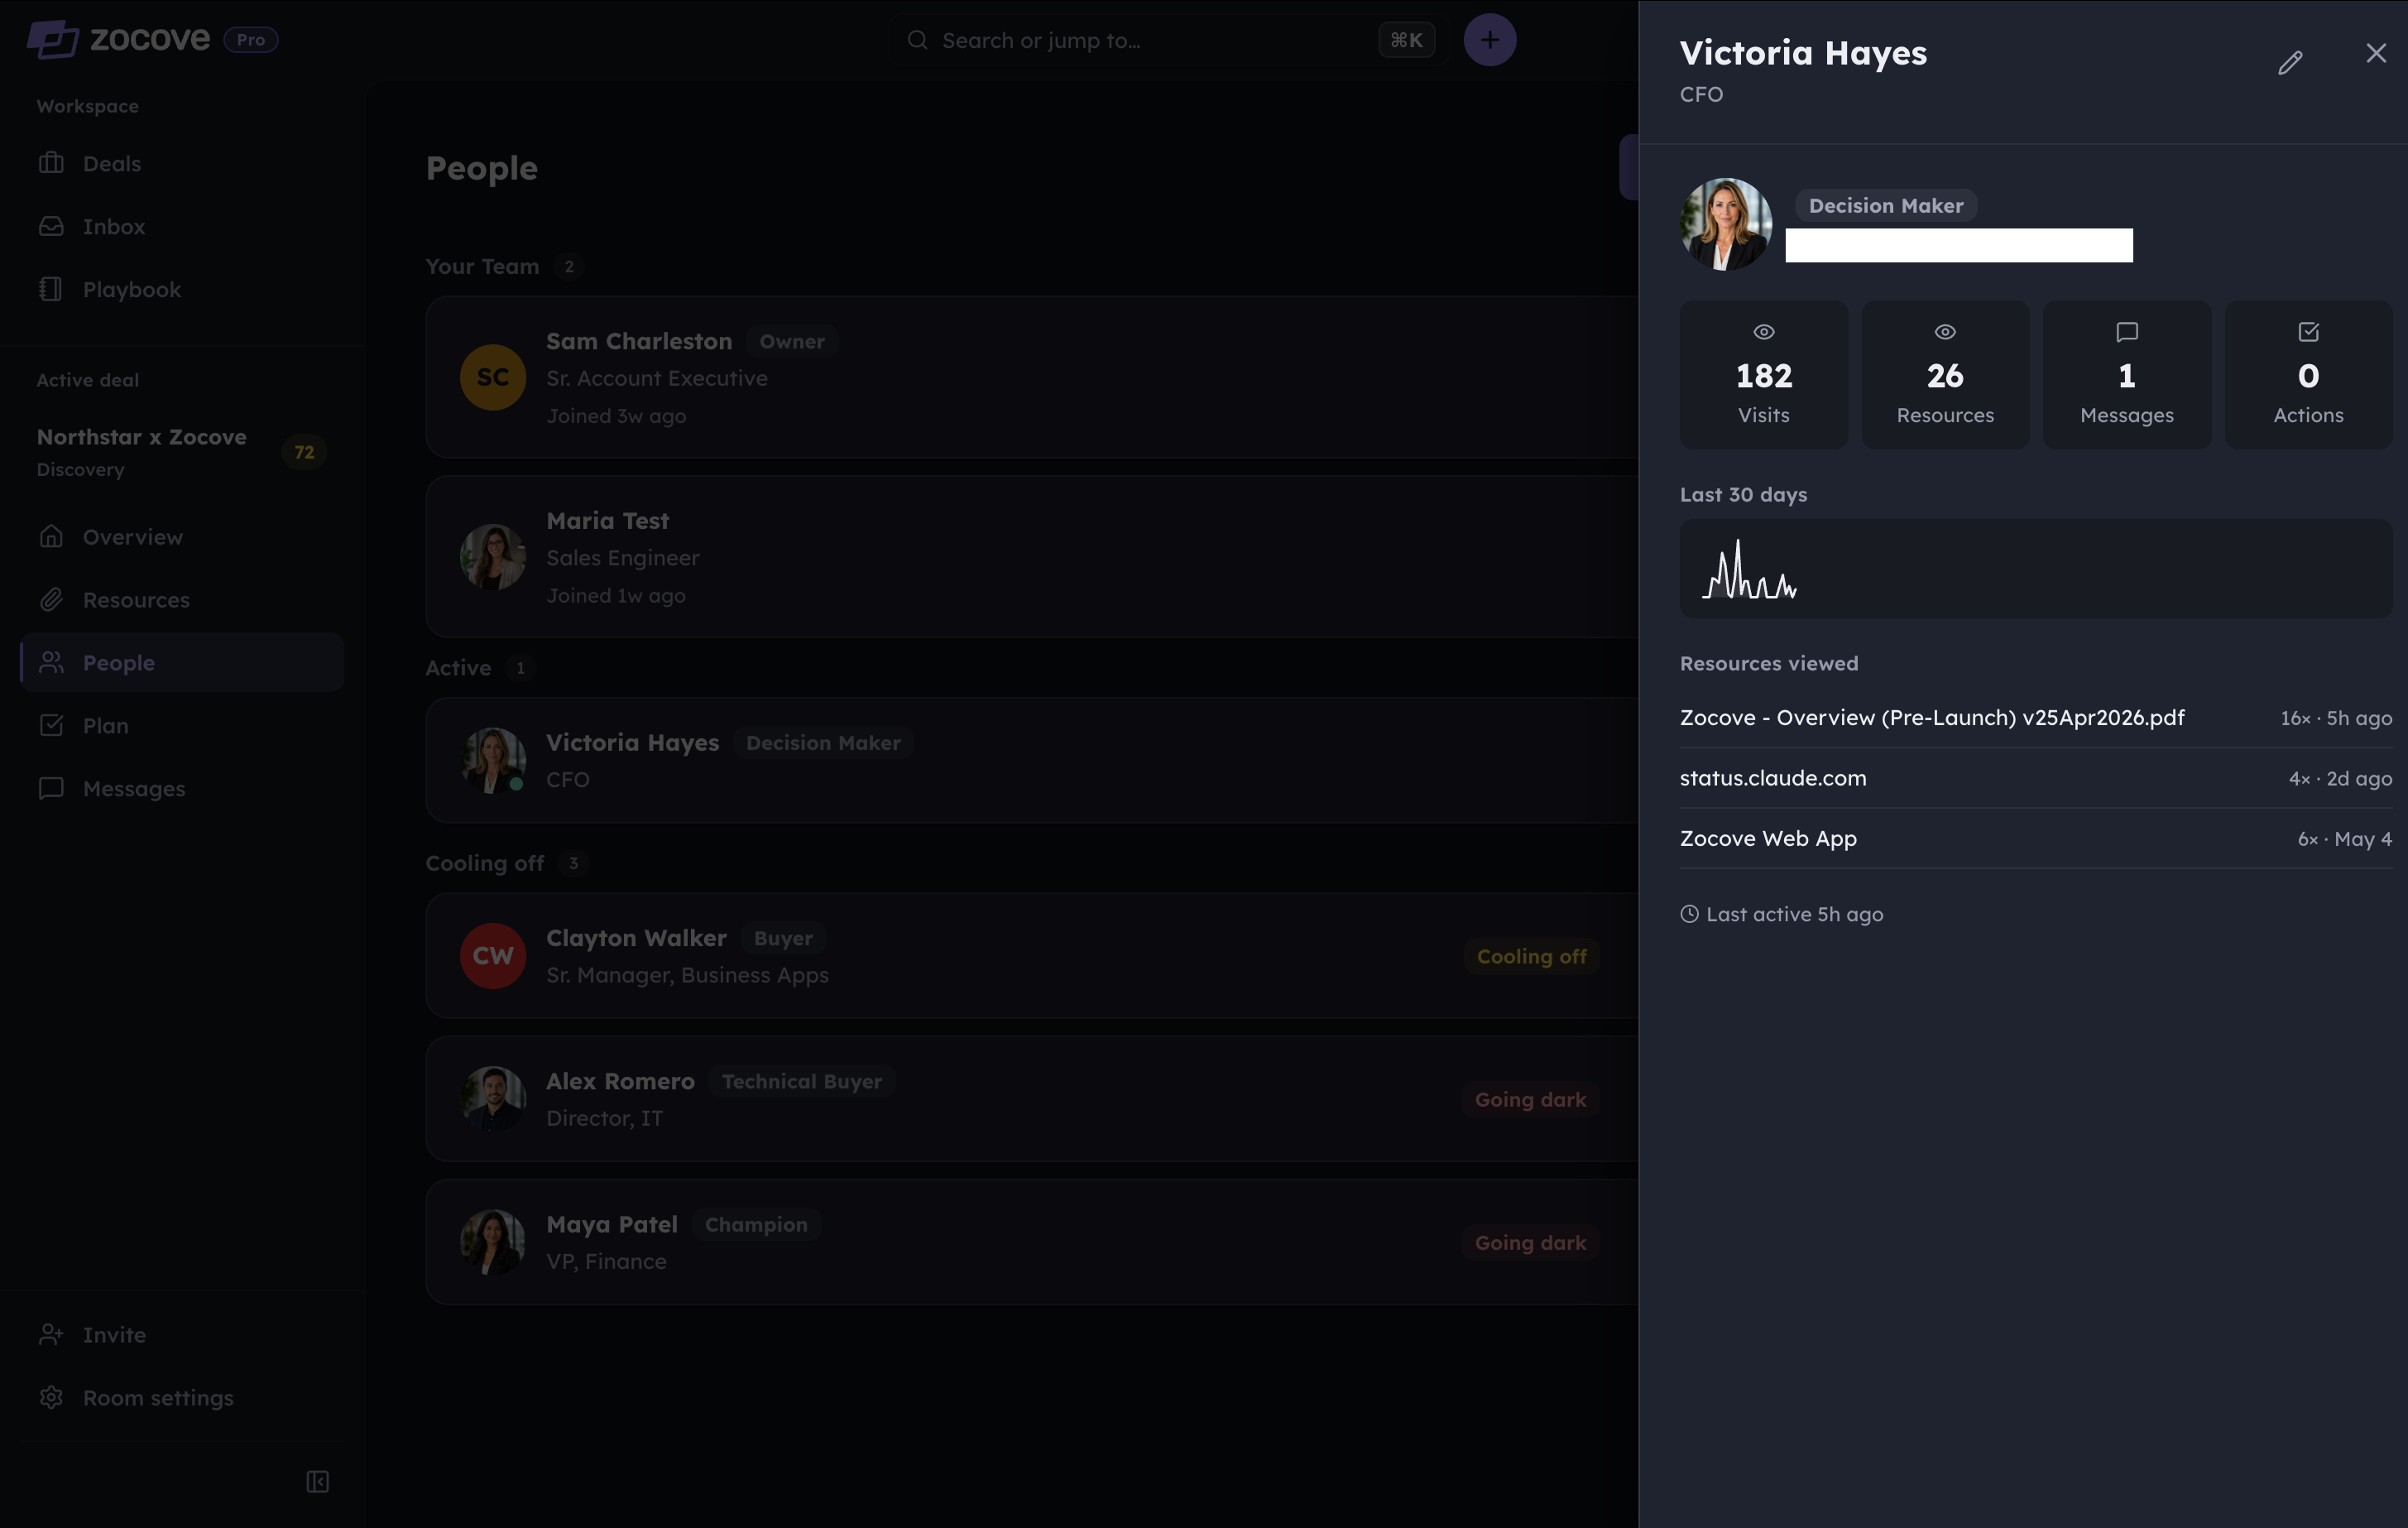Image resolution: width=2408 pixels, height=1528 pixels.
Task: Click the Search or jump to field
Action: point(1169,40)
